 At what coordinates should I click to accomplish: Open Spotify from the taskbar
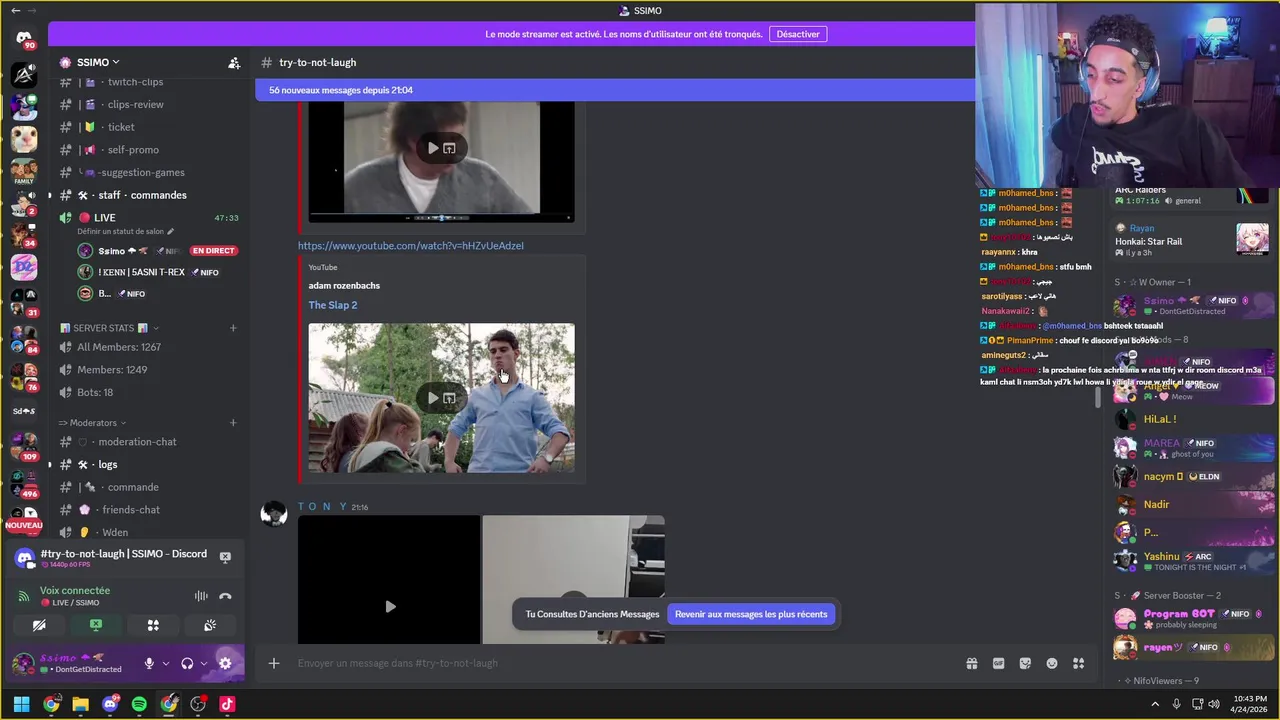[x=139, y=704]
